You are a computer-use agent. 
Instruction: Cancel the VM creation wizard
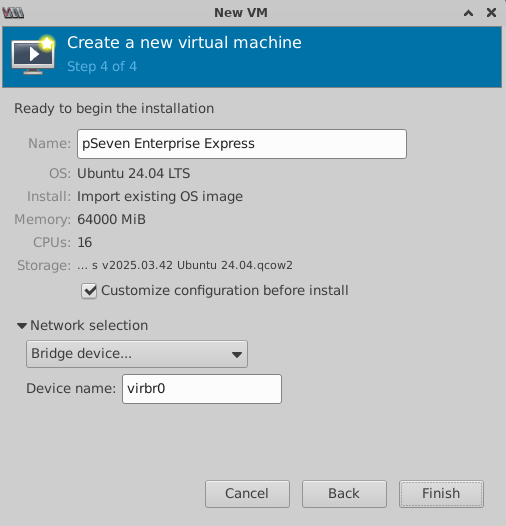(x=247, y=494)
